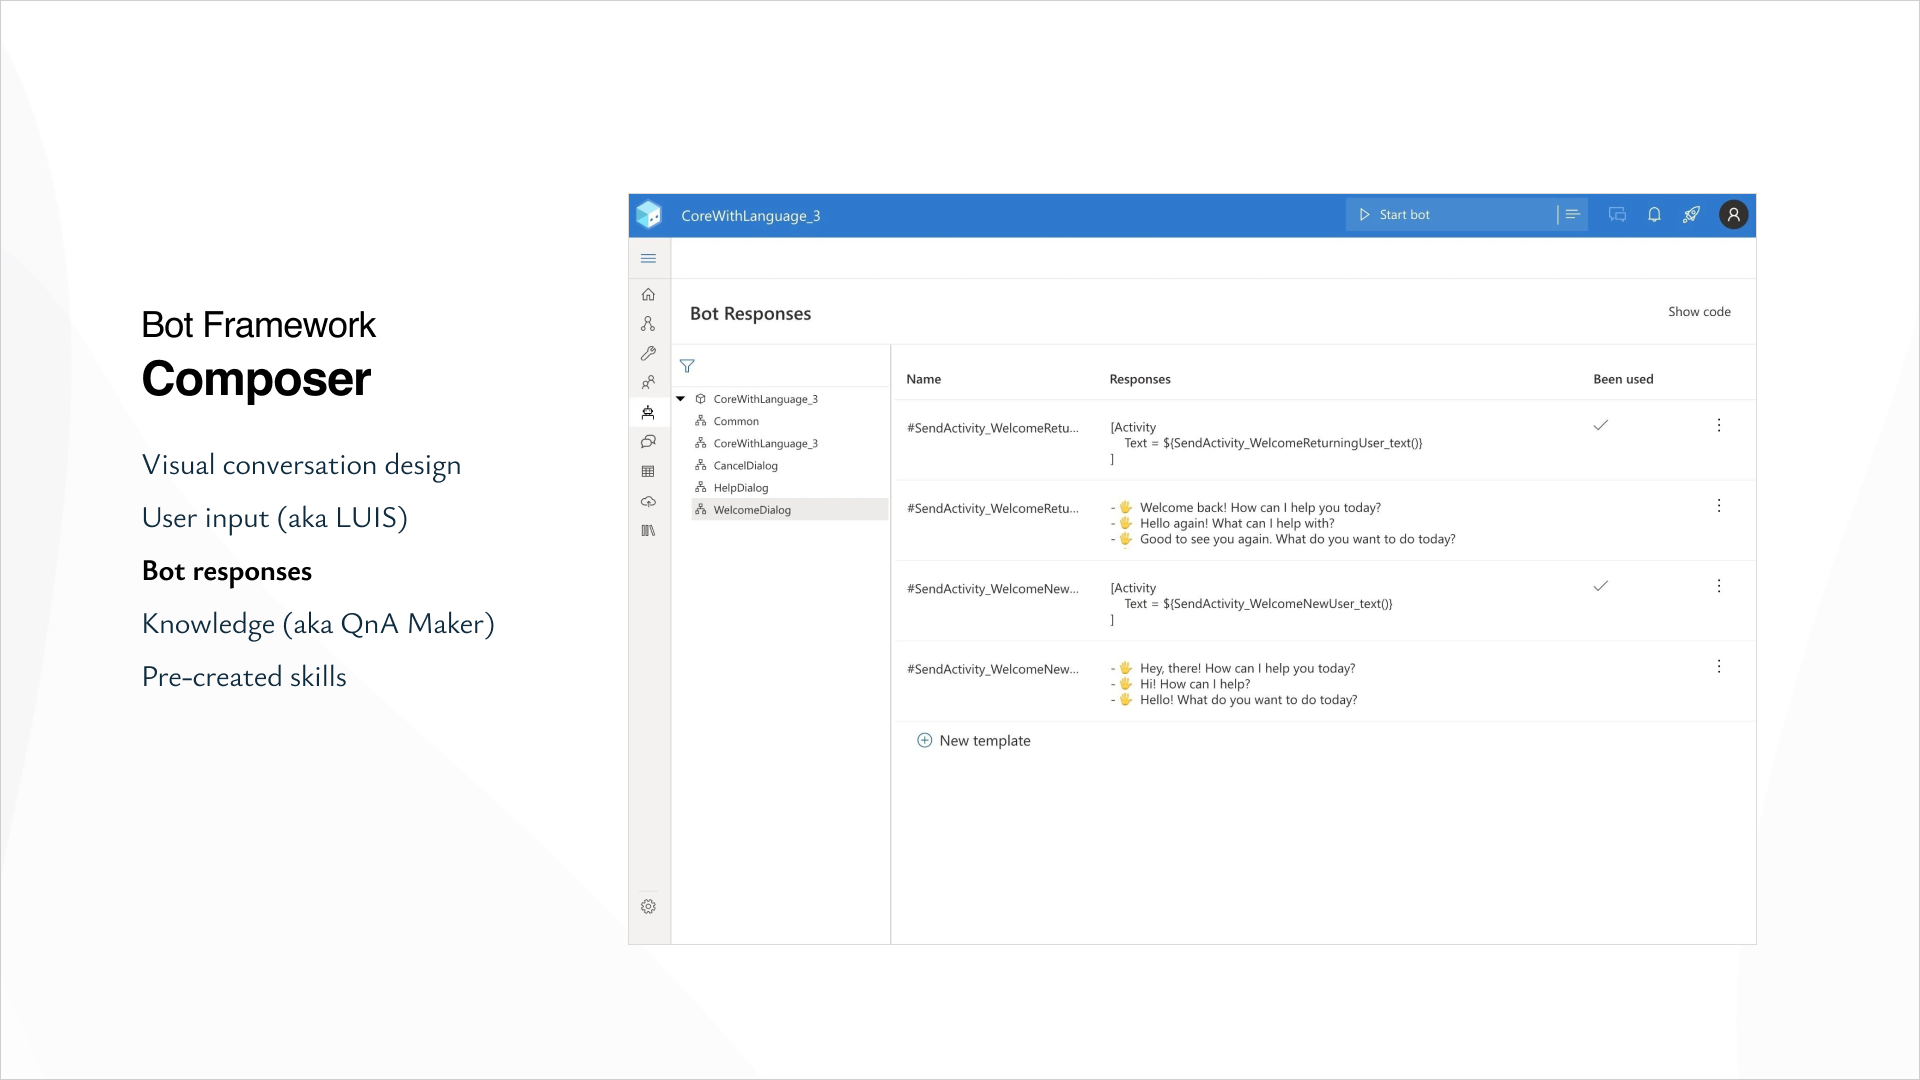Select the Common tree item

(x=736, y=422)
